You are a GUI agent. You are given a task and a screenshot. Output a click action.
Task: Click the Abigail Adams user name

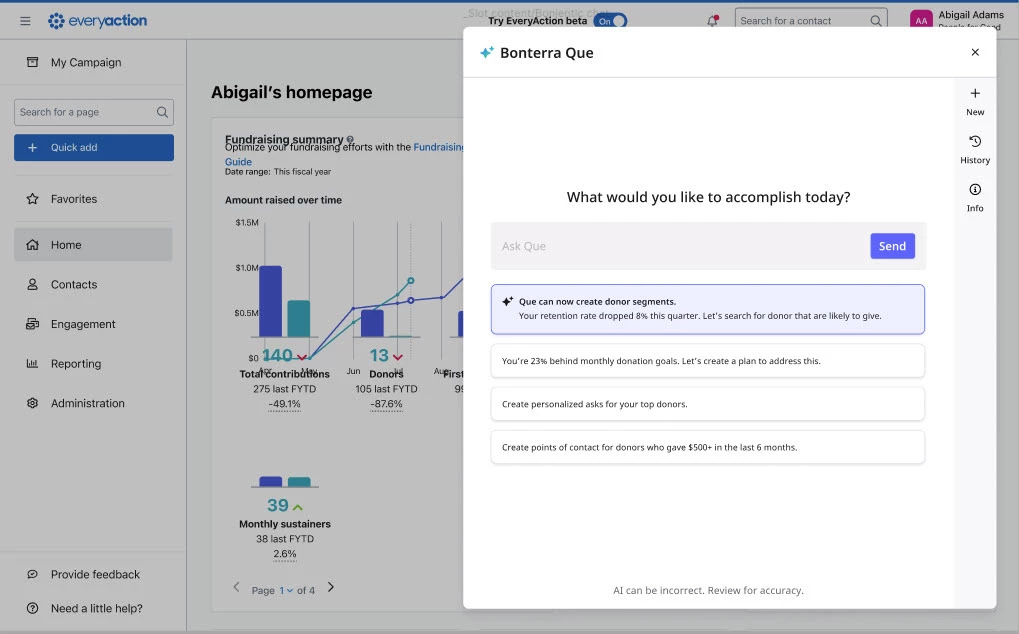tap(970, 14)
